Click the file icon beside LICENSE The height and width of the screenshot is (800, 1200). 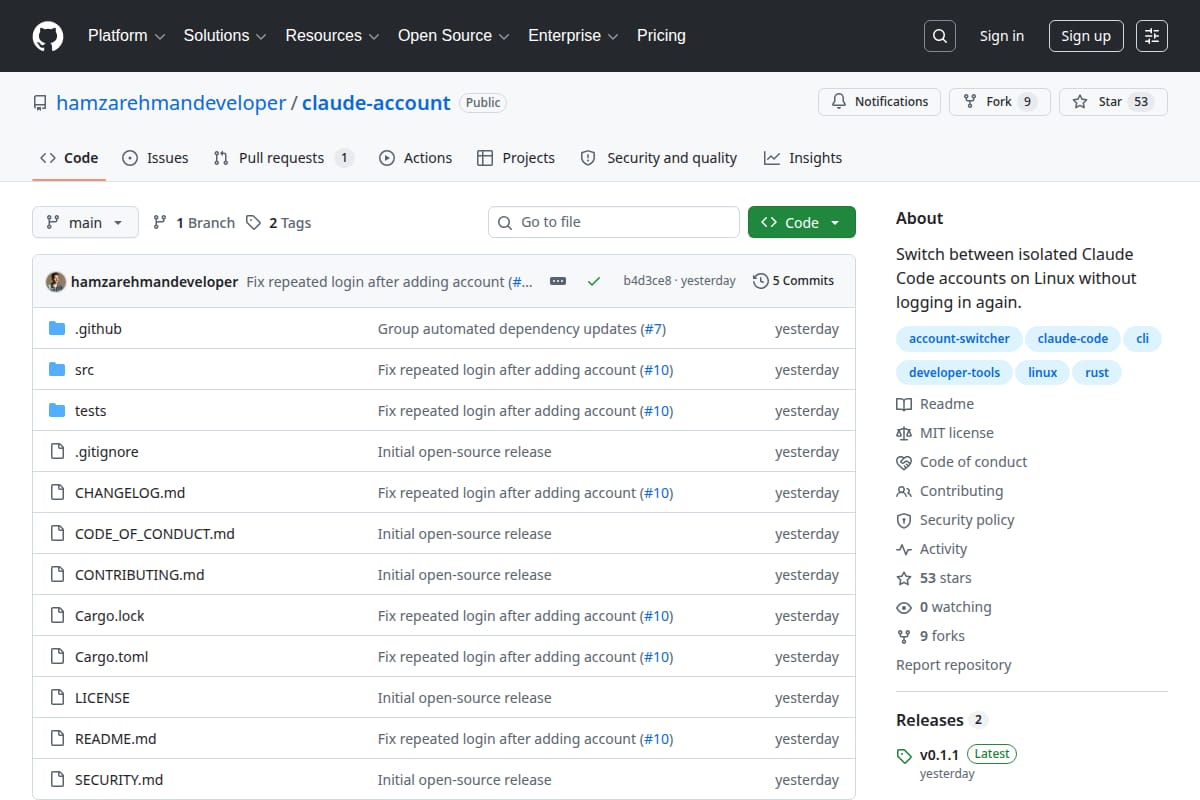tap(57, 698)
